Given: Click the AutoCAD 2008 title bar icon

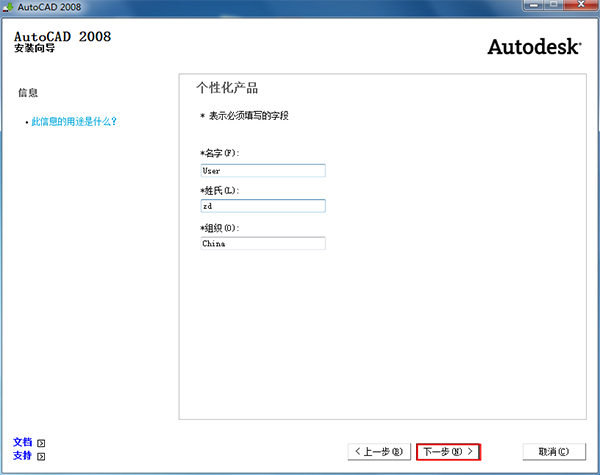Looking at the screenshot, I should point(8,7).
